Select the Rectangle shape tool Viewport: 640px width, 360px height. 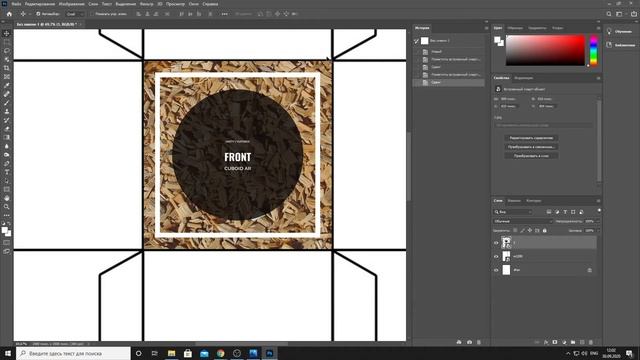coord(7,189)
